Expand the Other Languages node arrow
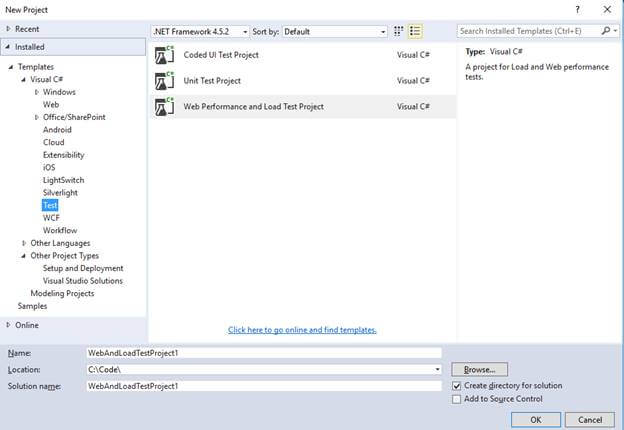The image size is (624, 430). (24, 243)
